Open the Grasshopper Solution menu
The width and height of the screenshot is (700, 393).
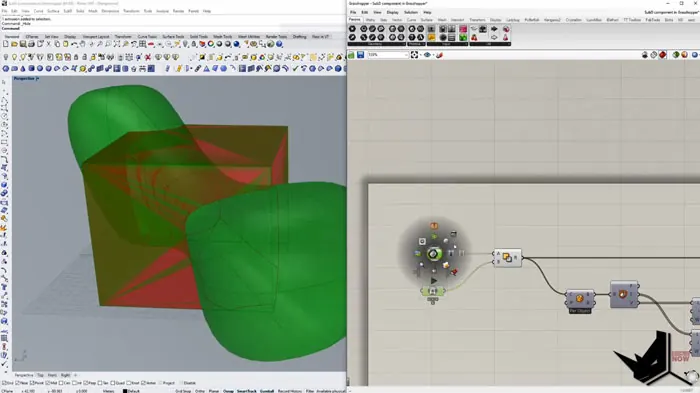[411, 13]
